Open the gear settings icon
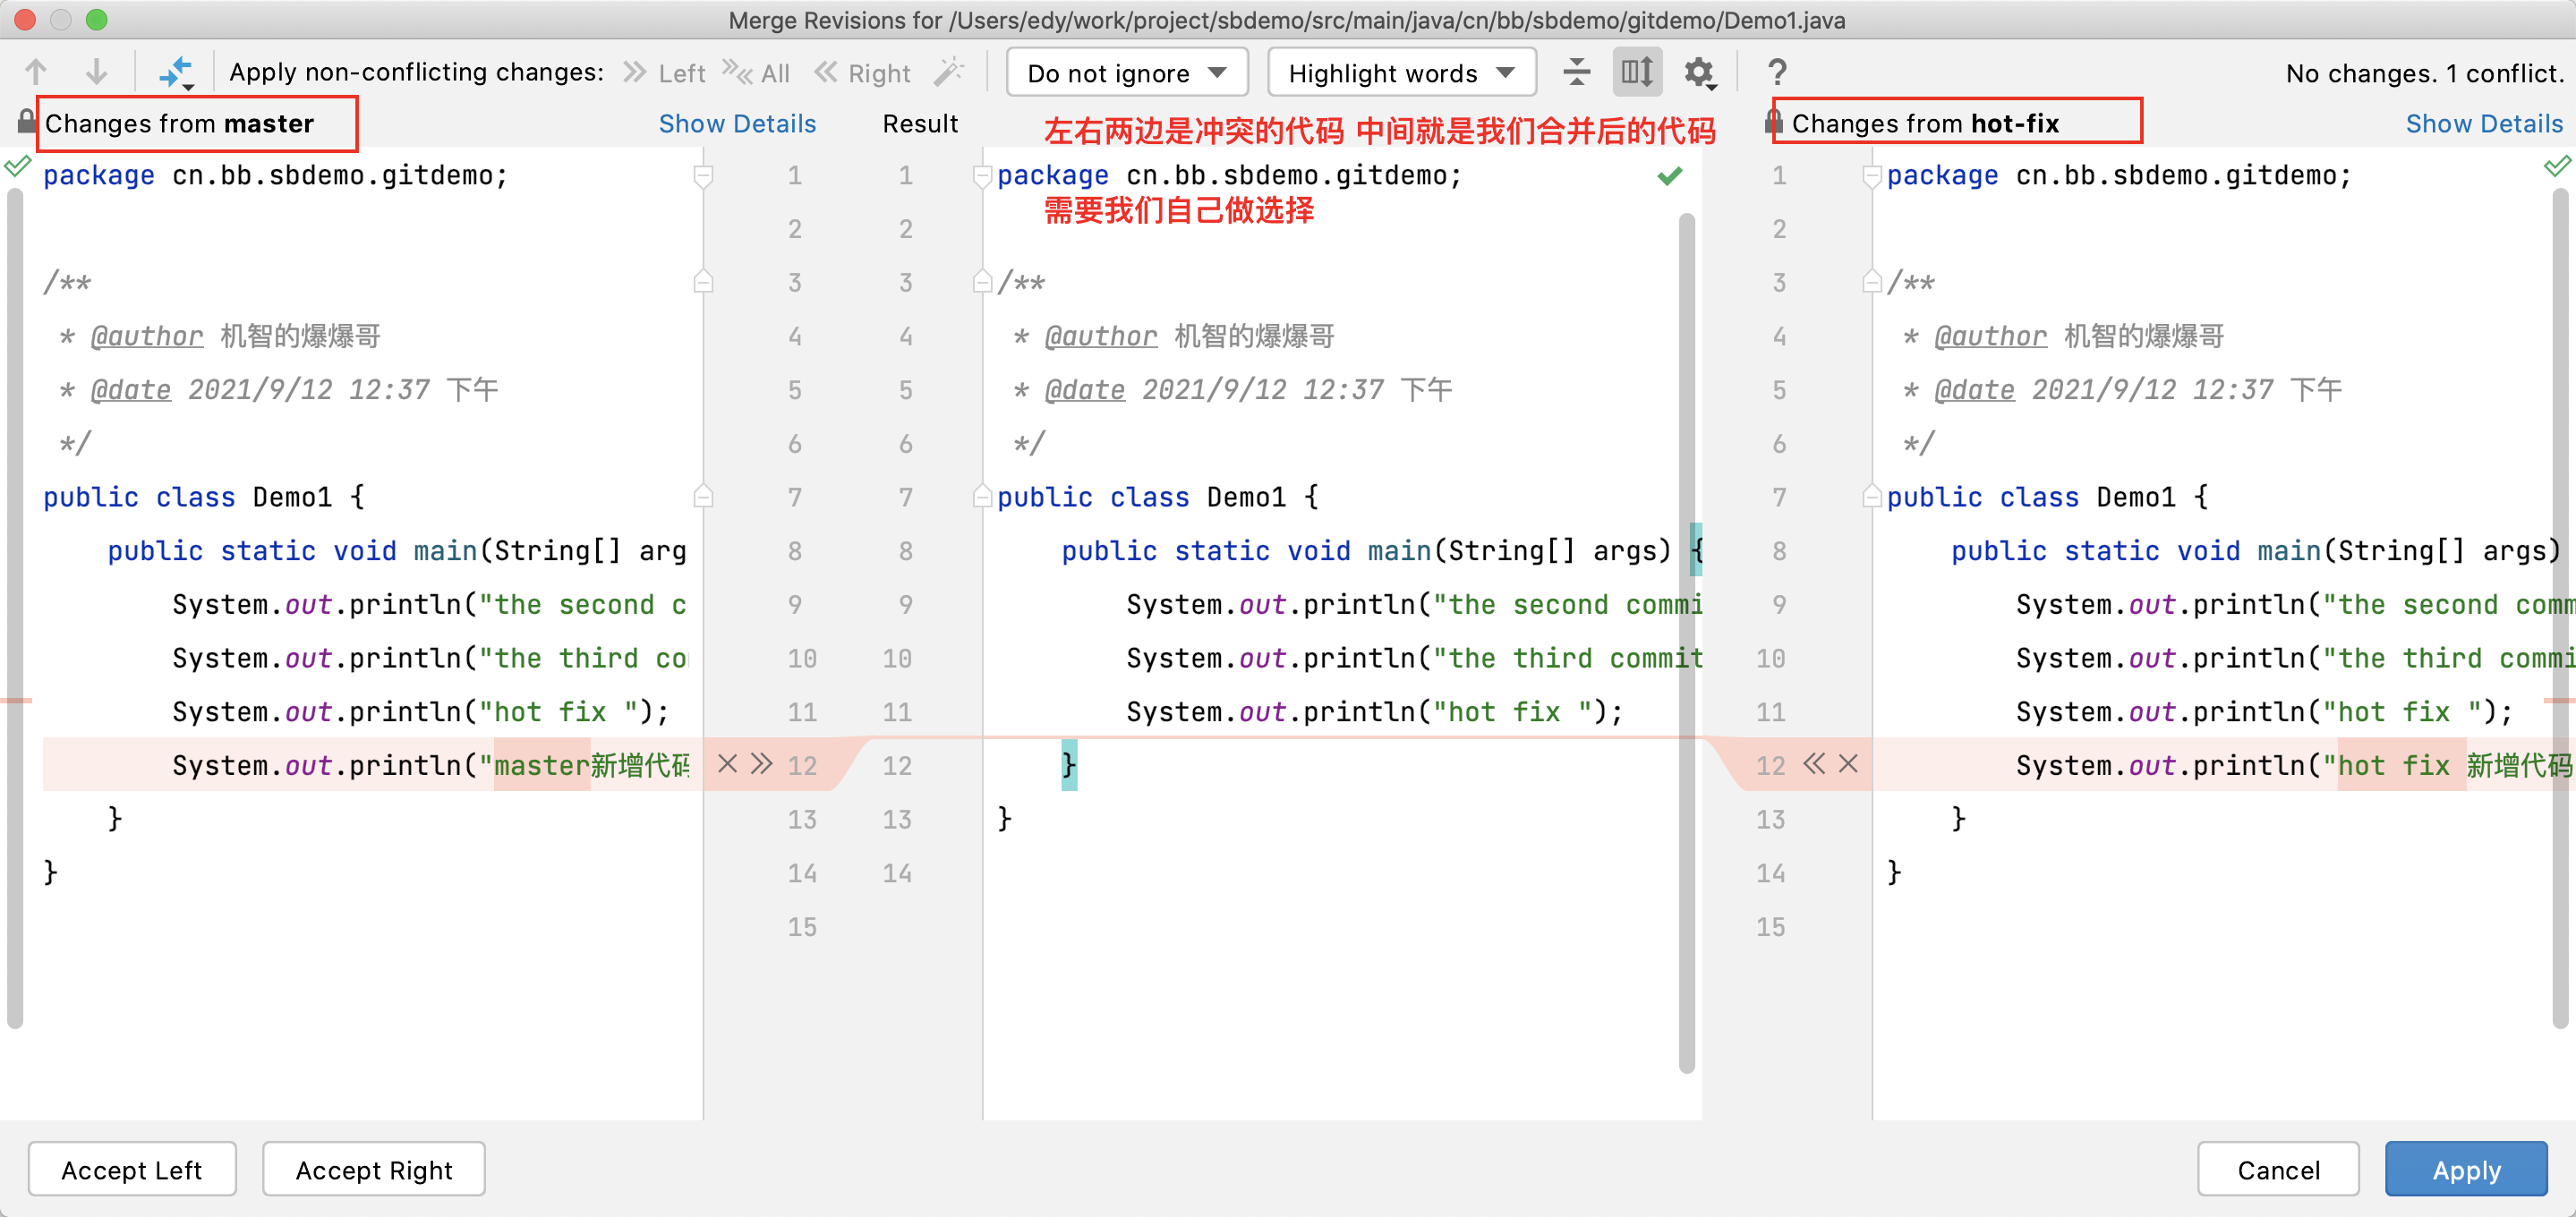The width and height of the screenshot is (2576, 1217). [1698, 72]
